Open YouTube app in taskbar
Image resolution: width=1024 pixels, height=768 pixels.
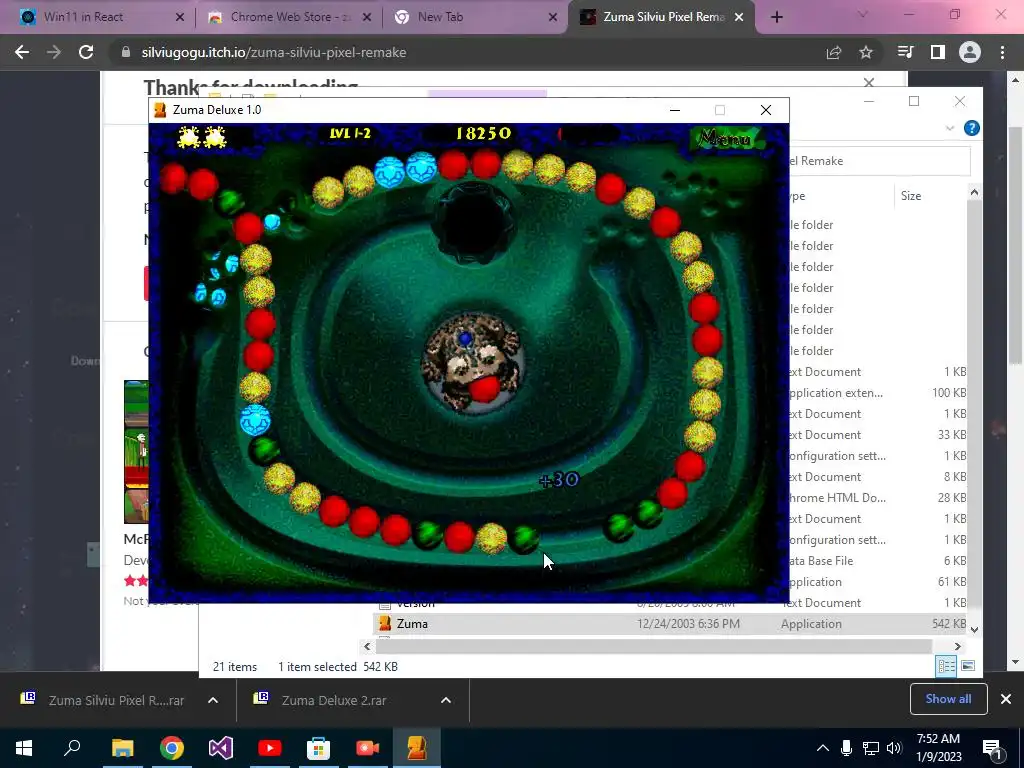coord(269,748)
